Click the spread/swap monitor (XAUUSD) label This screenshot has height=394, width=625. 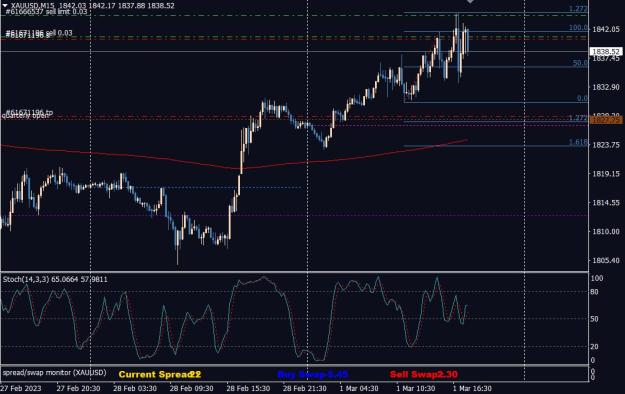55,373
